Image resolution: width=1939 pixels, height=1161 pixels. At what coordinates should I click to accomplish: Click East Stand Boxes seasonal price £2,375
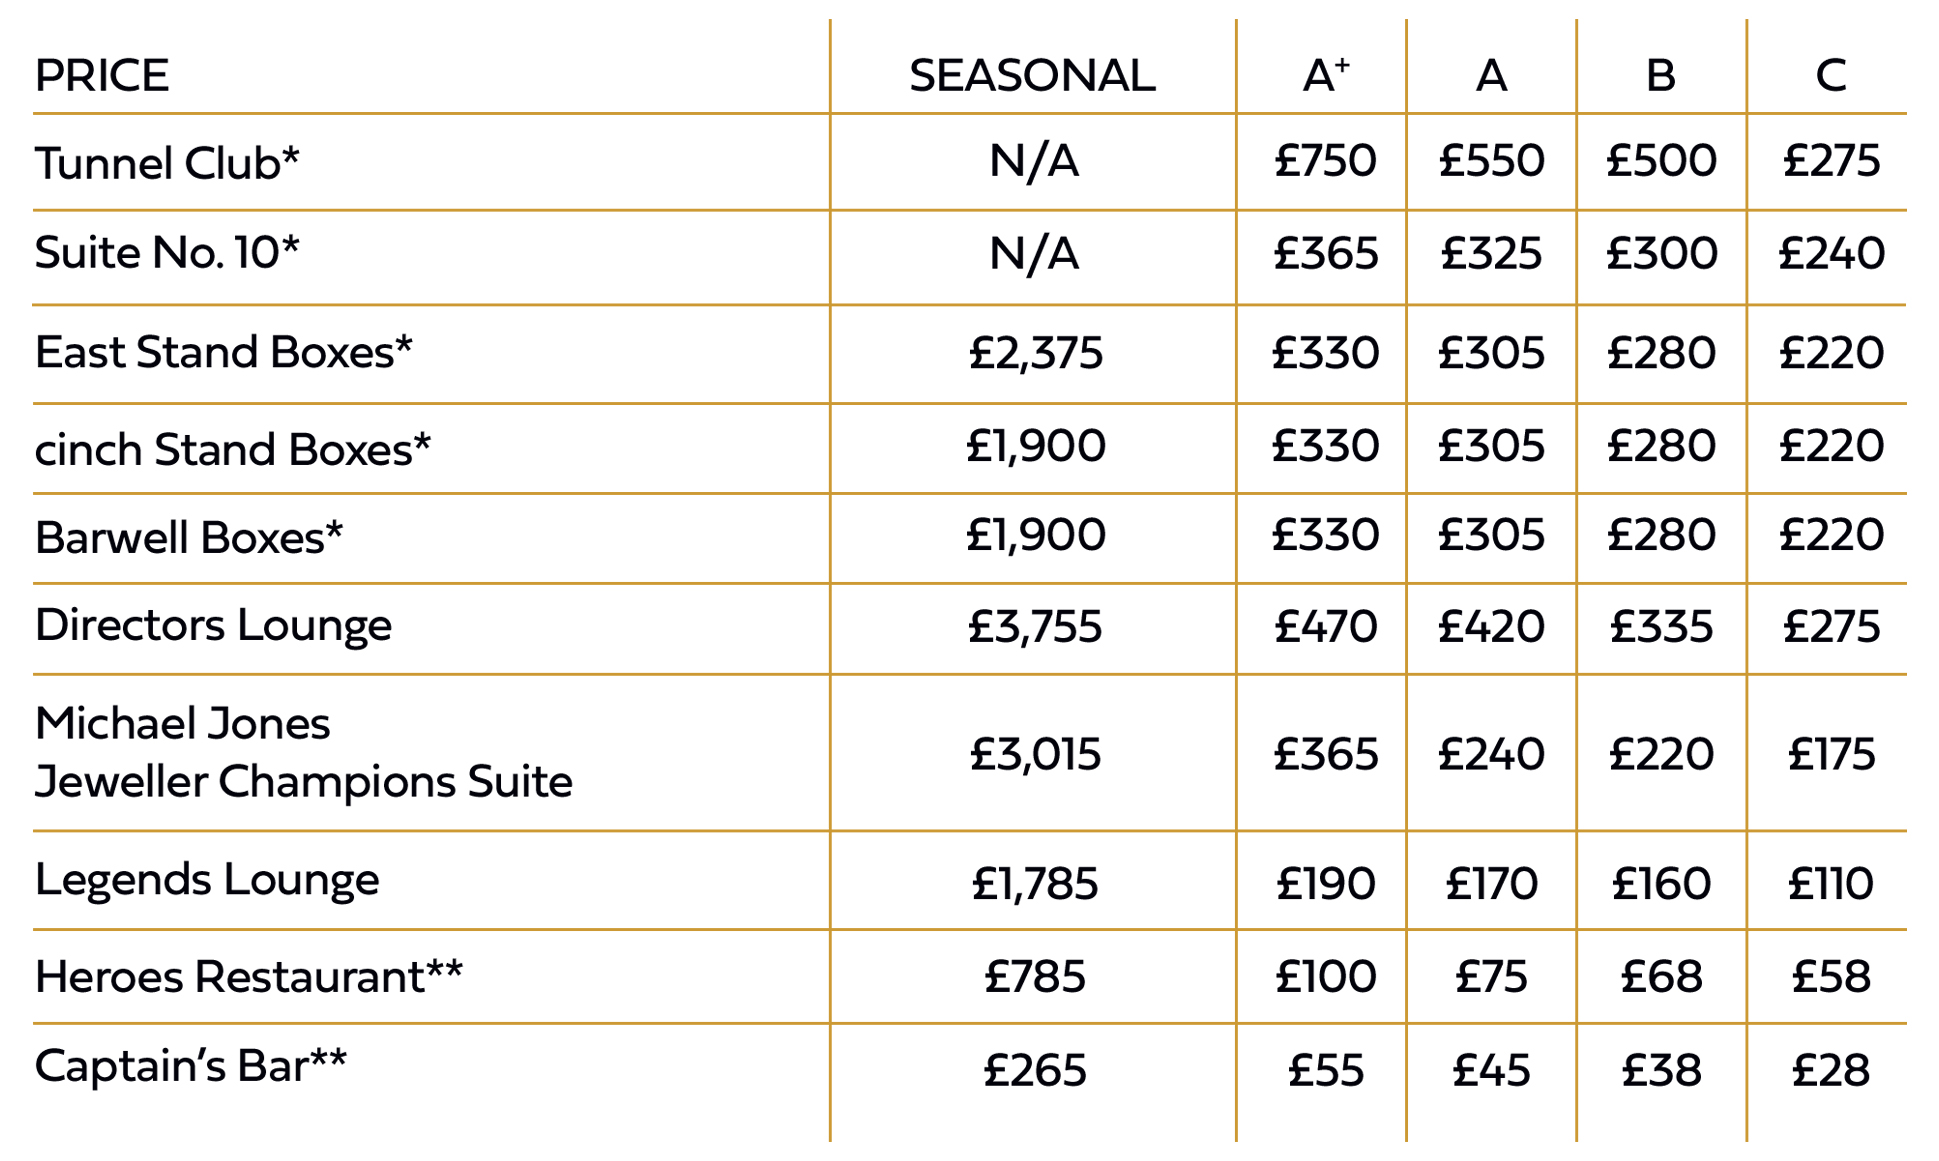(1035, 353)
